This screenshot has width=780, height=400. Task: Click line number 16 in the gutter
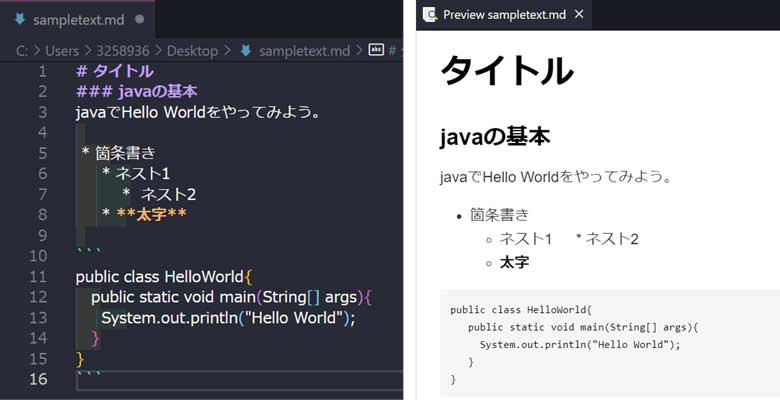(38, 380)
